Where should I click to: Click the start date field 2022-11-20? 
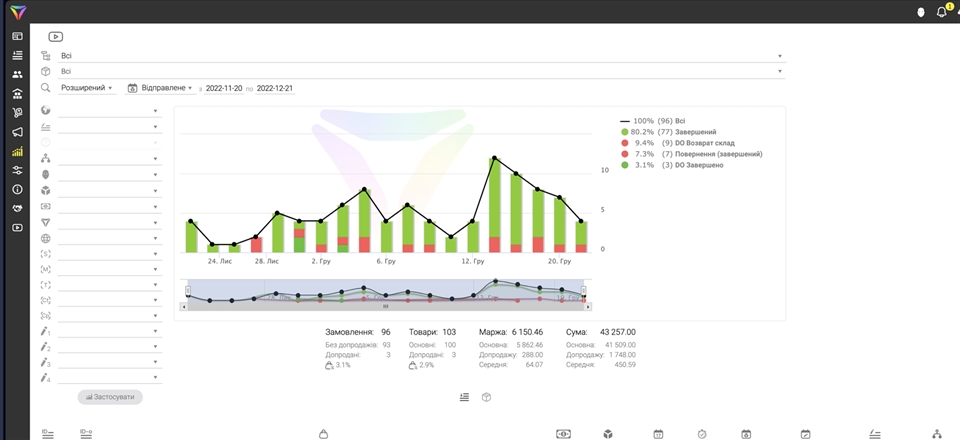[x=224, y=88]
